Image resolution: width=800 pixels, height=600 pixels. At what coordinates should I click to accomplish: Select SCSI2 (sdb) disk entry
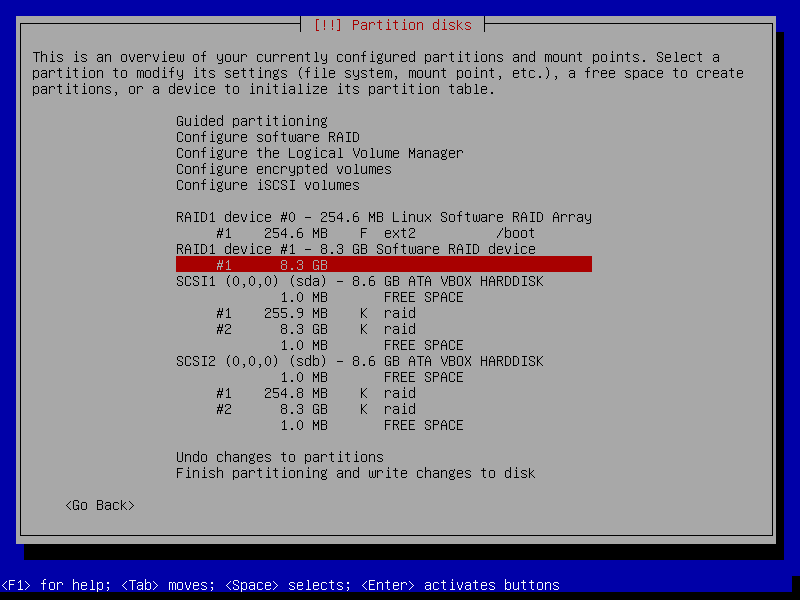pos(359,361)
